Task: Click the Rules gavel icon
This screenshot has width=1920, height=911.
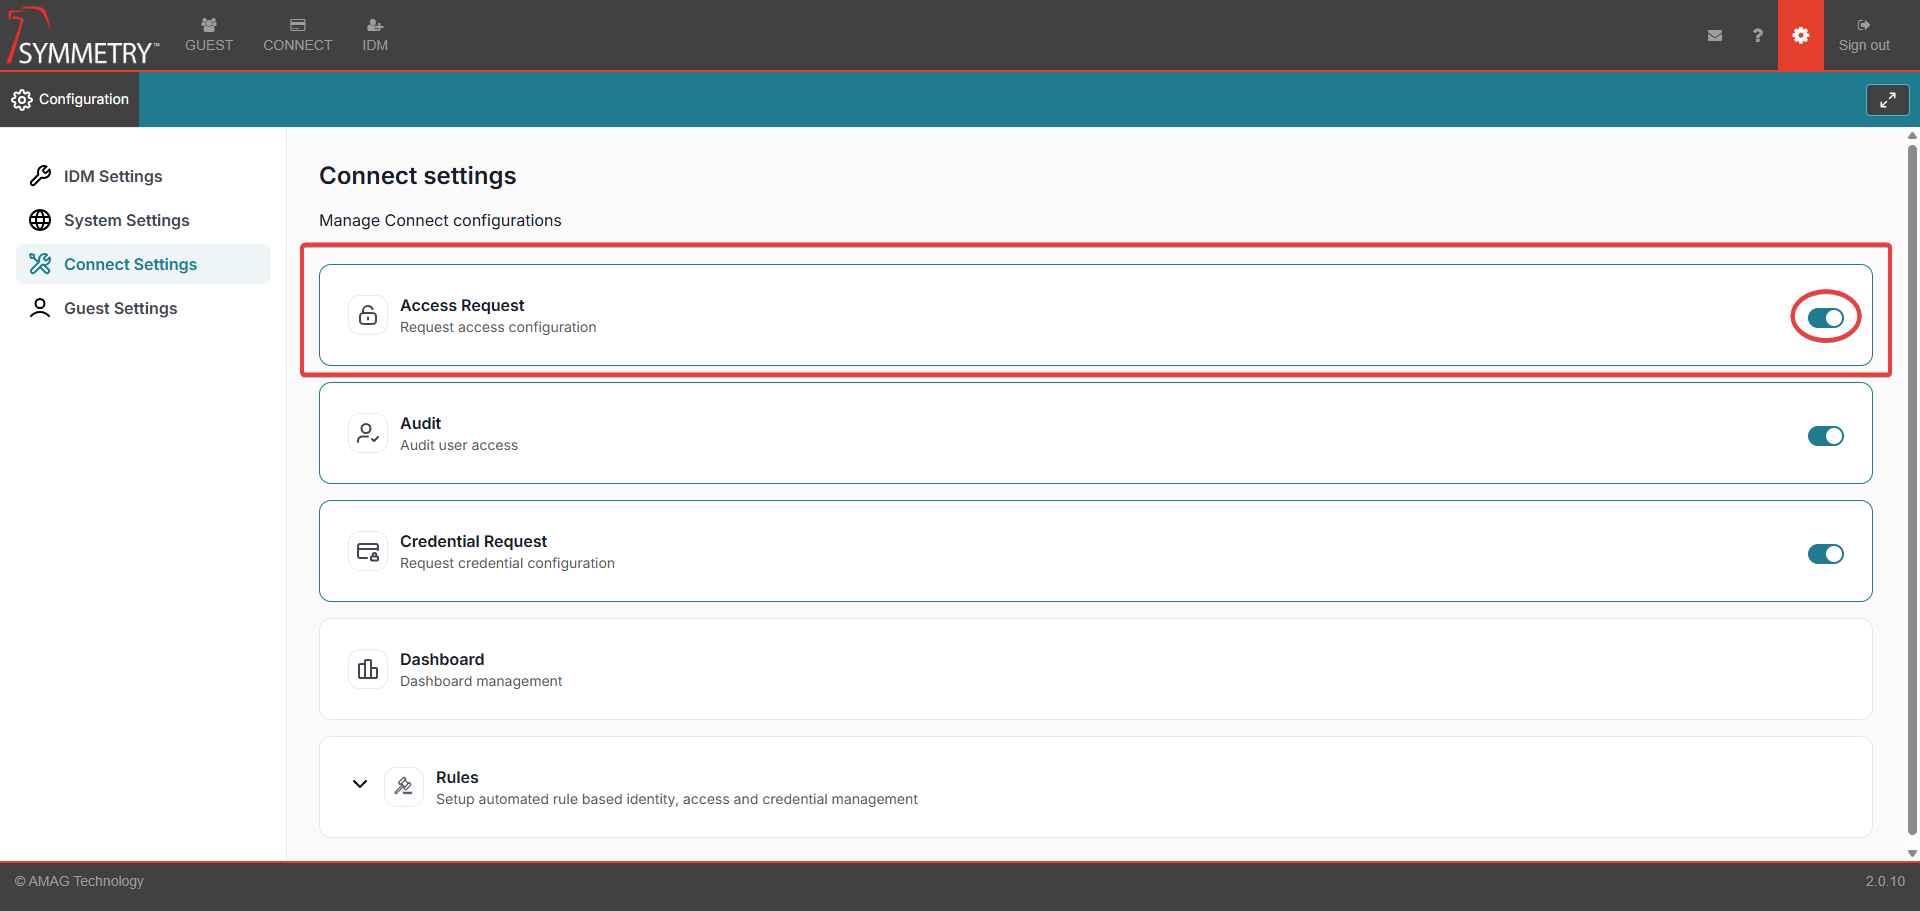Action: tap(404, 787)
